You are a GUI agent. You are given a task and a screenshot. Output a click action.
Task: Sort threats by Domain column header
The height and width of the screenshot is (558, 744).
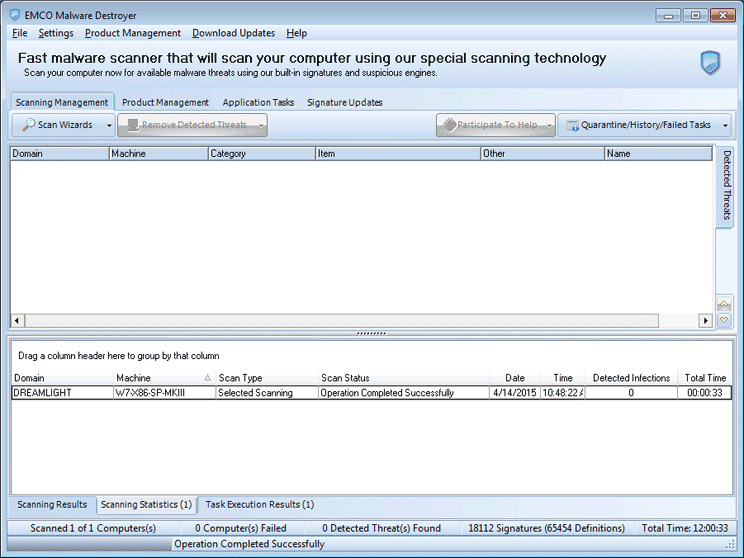point(60,154)
